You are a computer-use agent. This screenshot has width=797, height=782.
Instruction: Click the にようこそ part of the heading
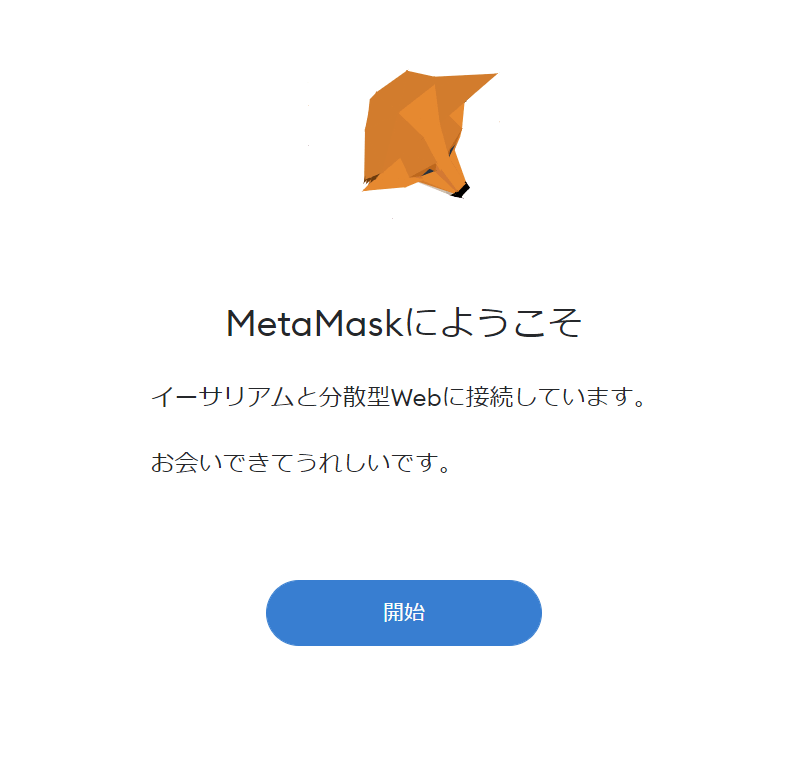click(494, 323)
